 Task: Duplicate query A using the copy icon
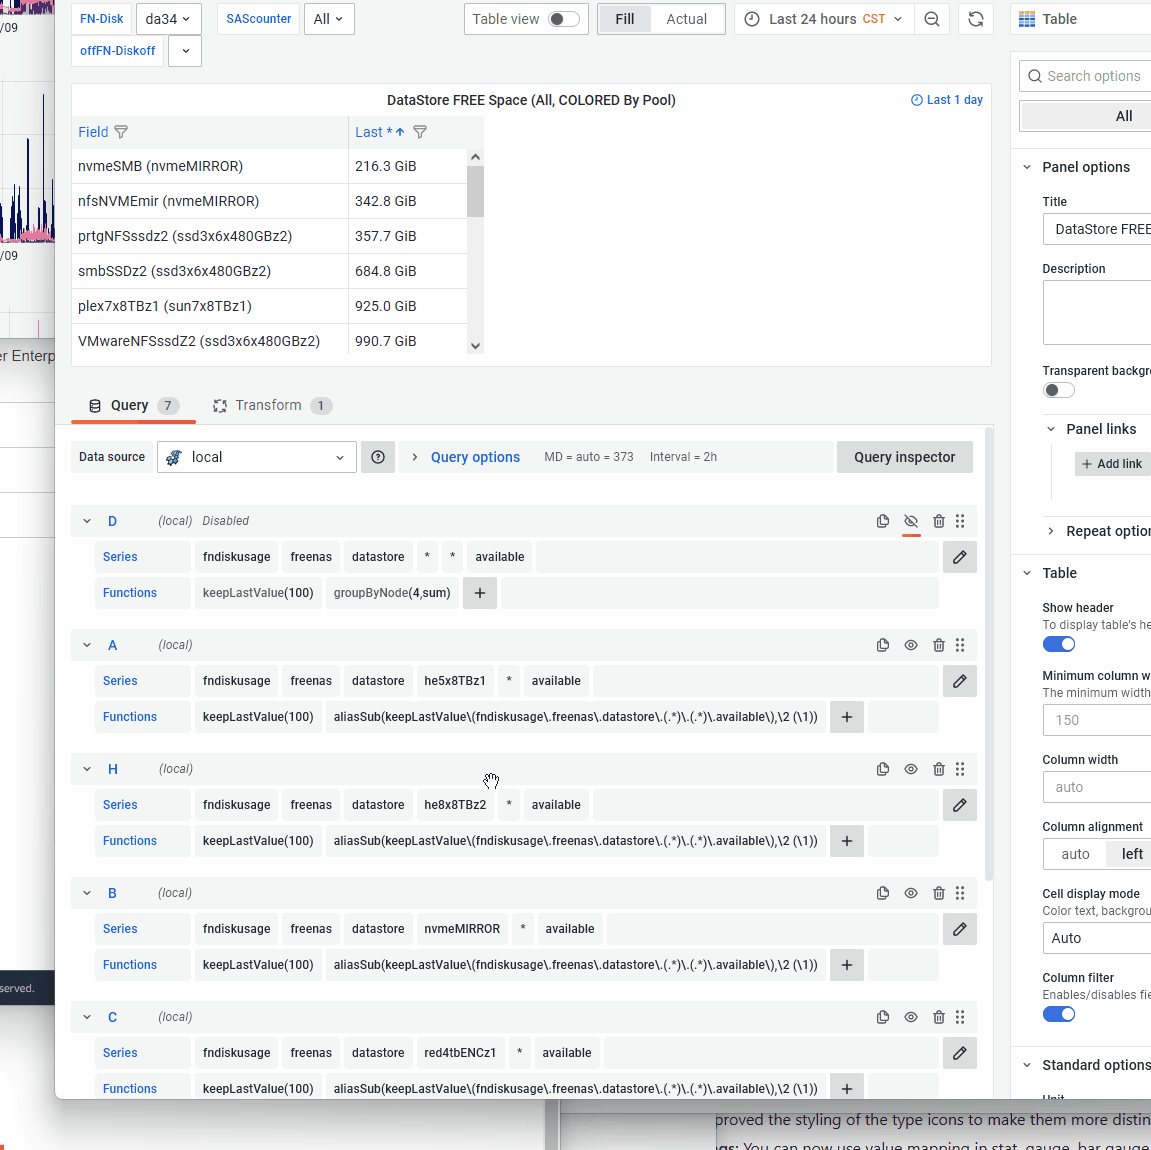coord(883,645)
